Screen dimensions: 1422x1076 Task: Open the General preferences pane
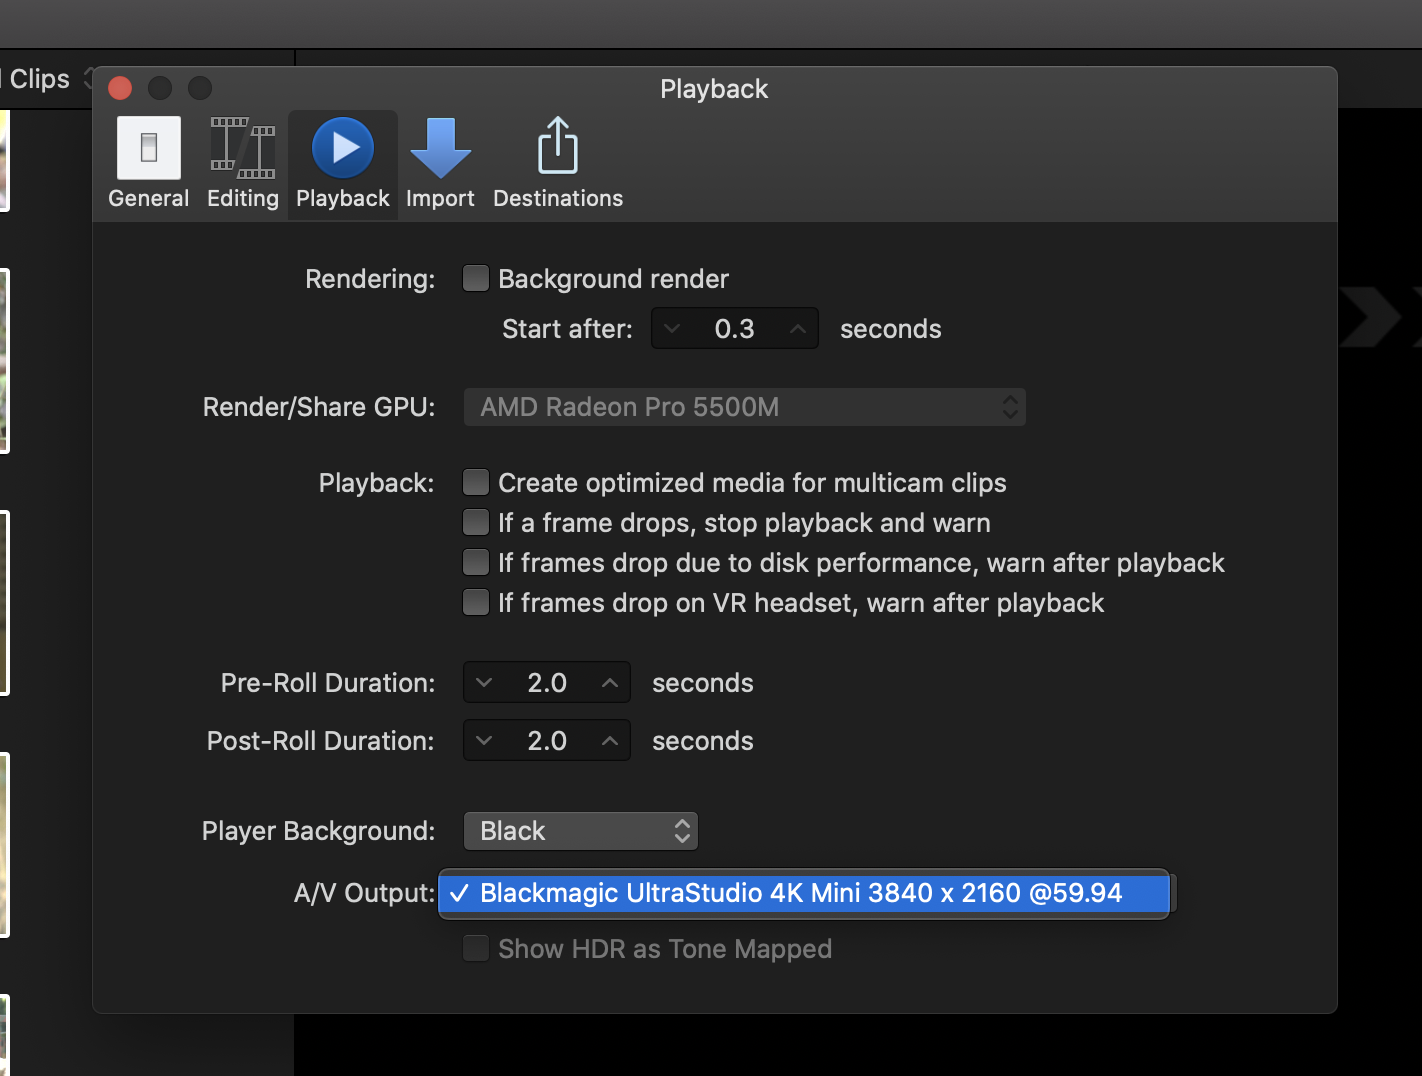pyautogui.click(x=148, y=163)
